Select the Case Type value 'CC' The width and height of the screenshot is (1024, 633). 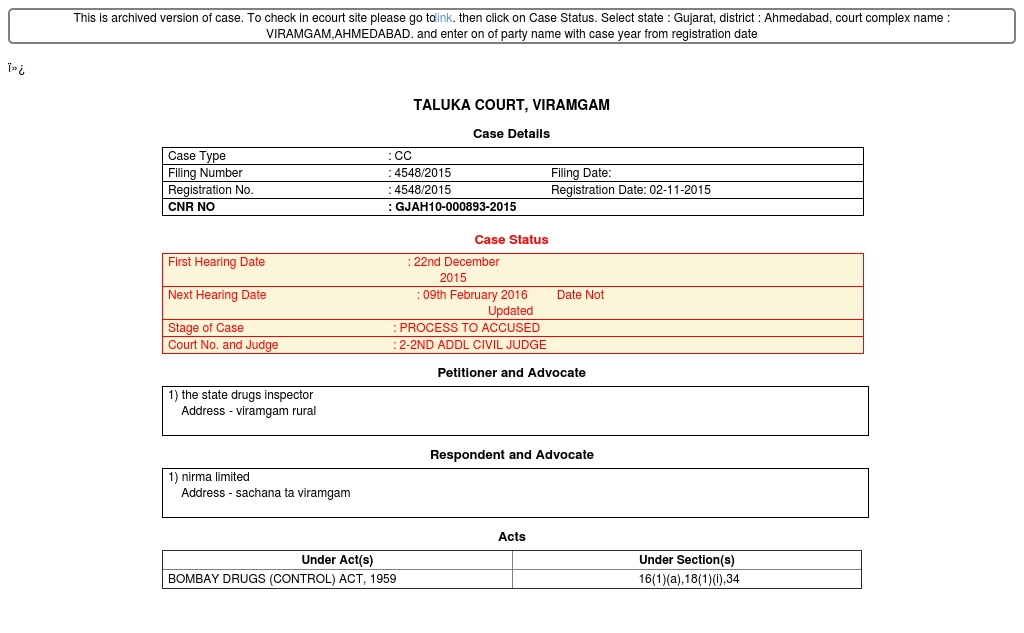click(402, 156)
